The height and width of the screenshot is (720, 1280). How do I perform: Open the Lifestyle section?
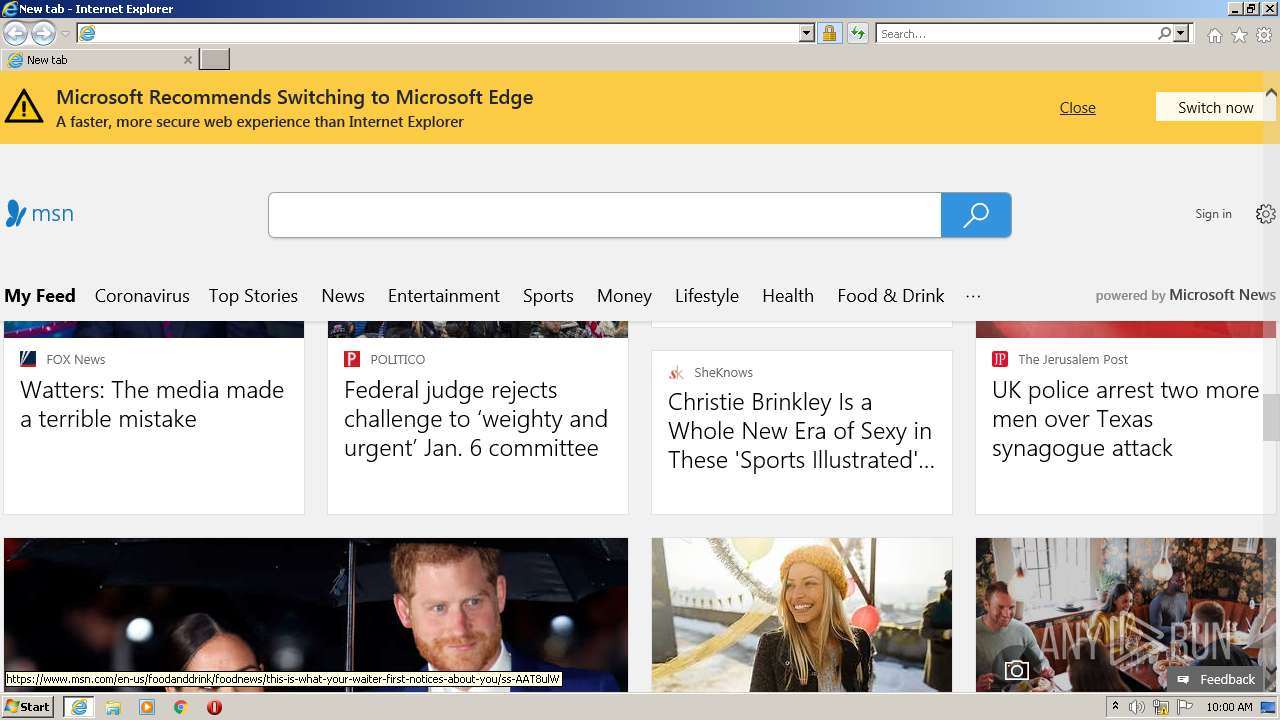tap(707, 296)
